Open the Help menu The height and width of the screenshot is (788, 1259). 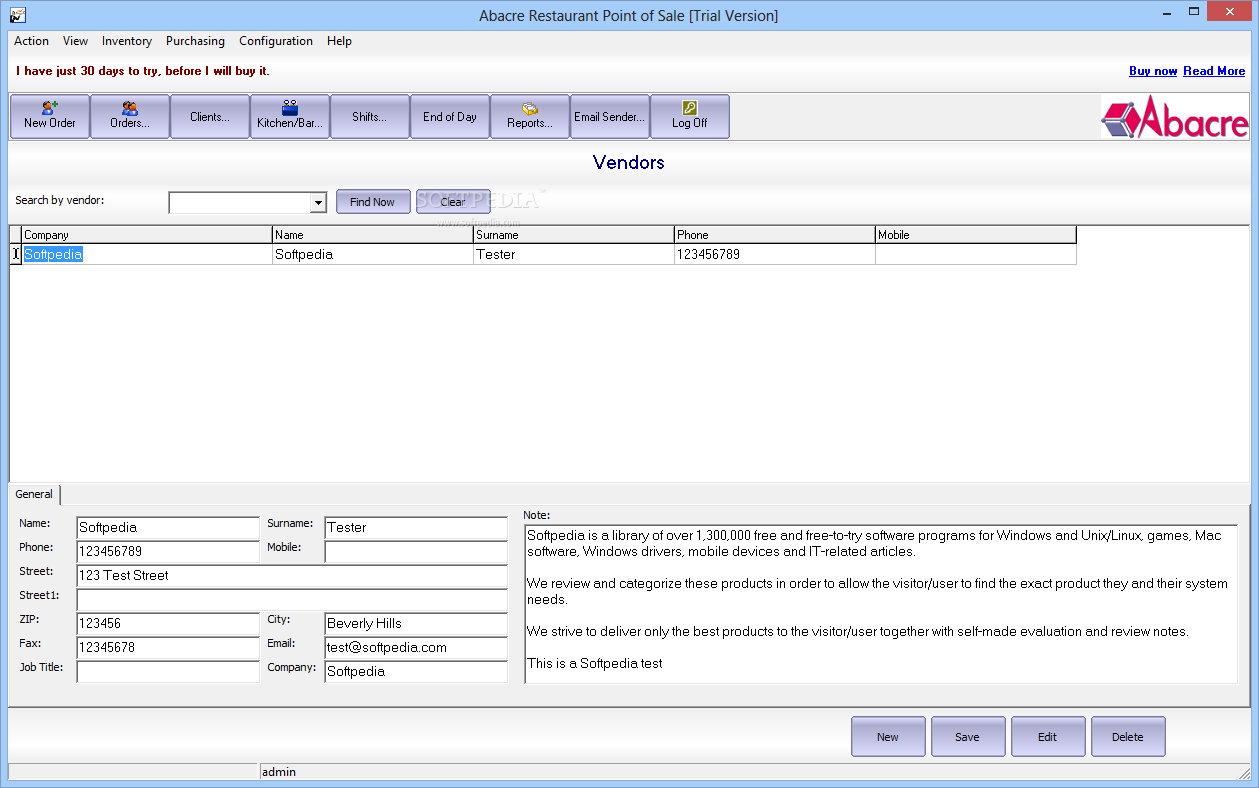coord(339,41)
